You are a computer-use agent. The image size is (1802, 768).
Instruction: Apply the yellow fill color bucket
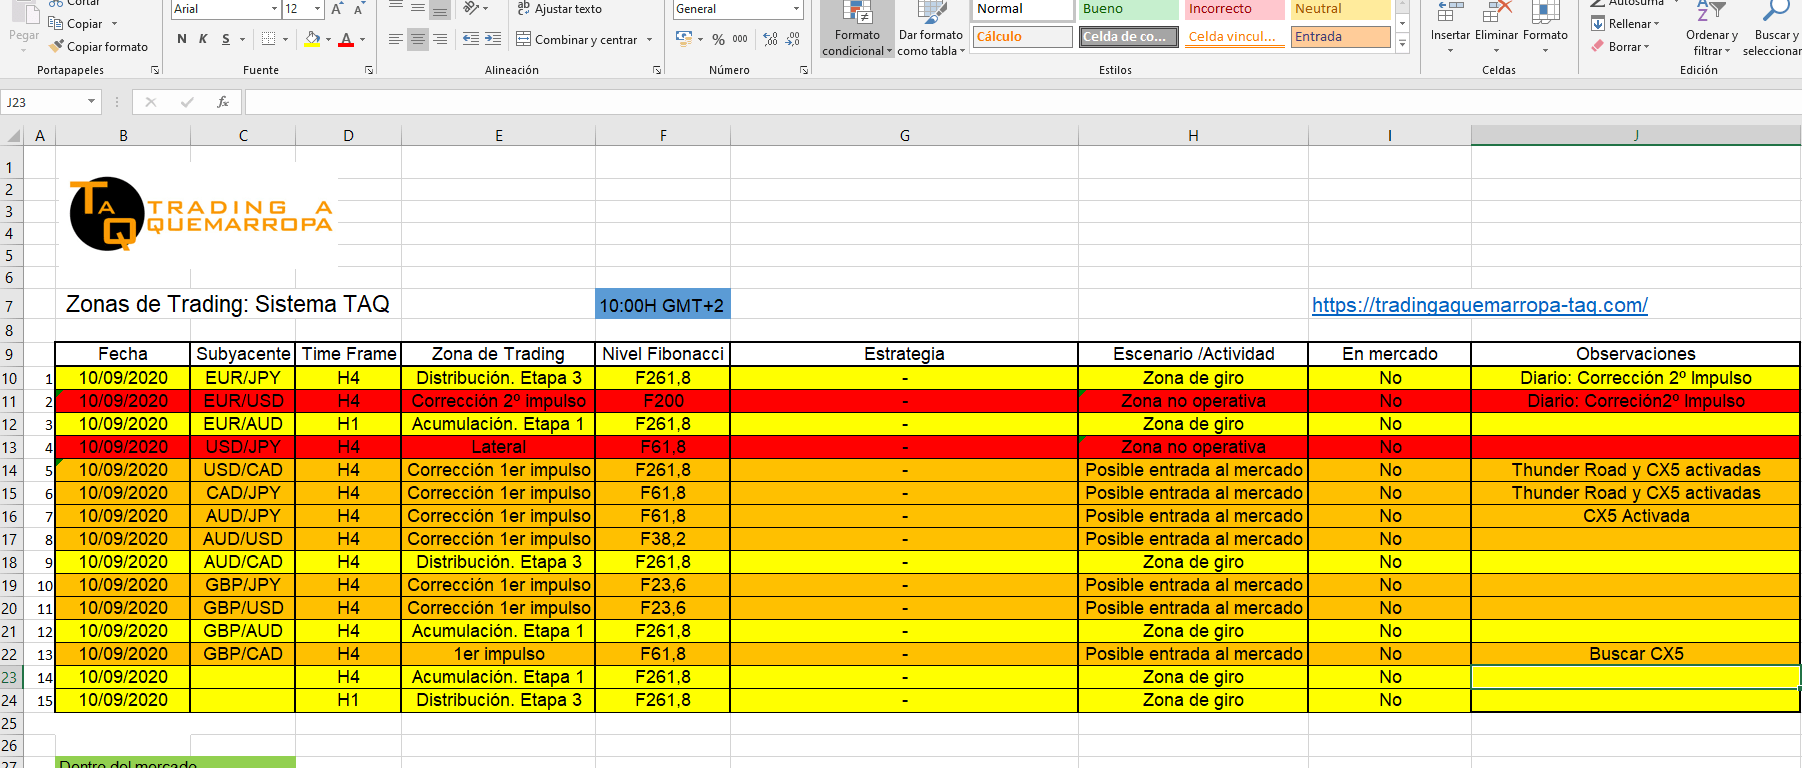point(312,39)
